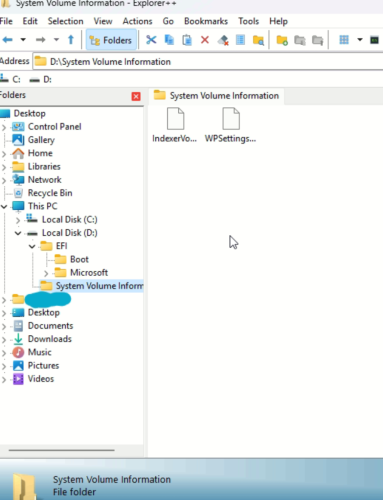Click the red Delete X icon

pyautogui.click(x=205, y=40)
